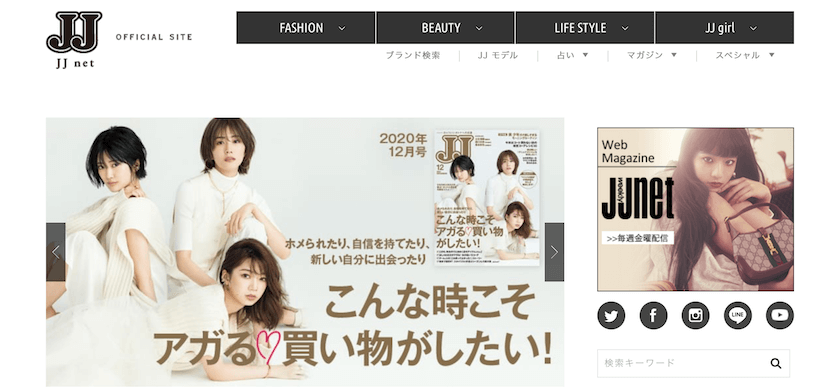
Task: Go to next slide with right arrow
Action: pos(554,252)
